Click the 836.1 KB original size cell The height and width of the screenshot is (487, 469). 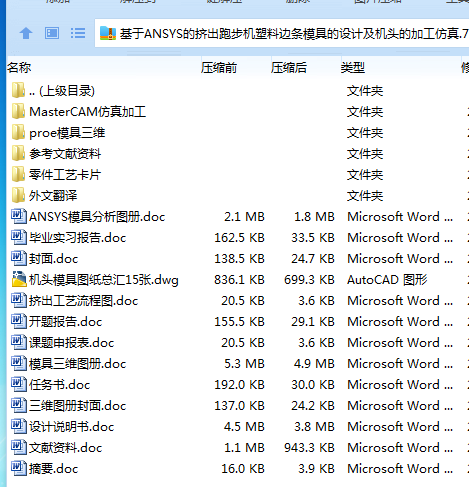pyautogui.click(x=239, y=280)
